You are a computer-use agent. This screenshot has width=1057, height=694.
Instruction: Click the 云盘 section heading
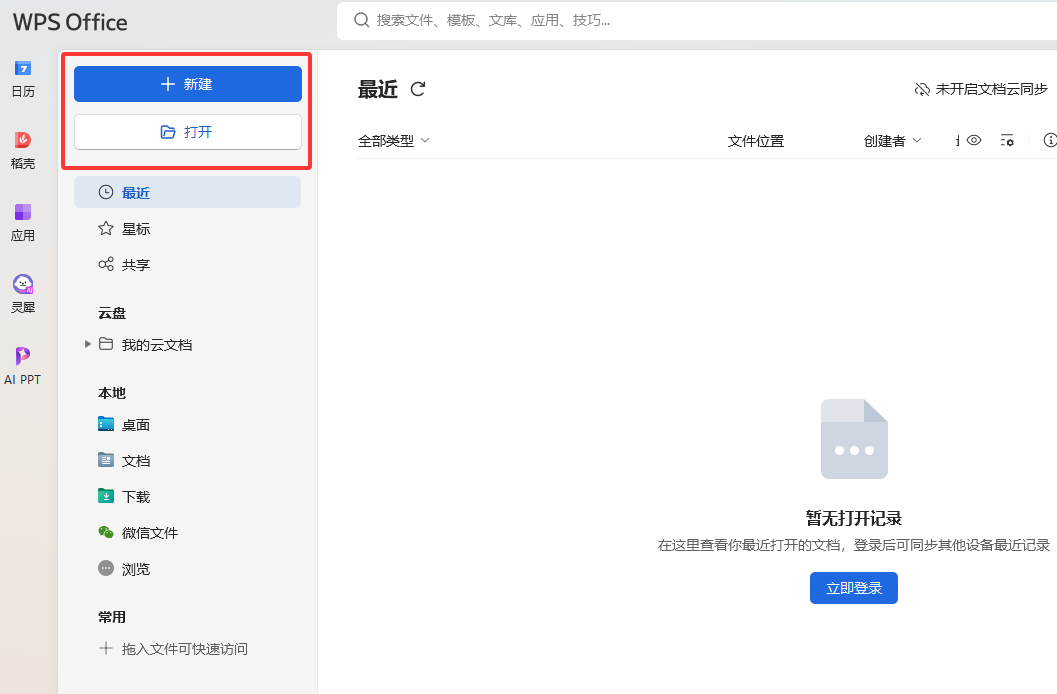click(x=112, y=313)
